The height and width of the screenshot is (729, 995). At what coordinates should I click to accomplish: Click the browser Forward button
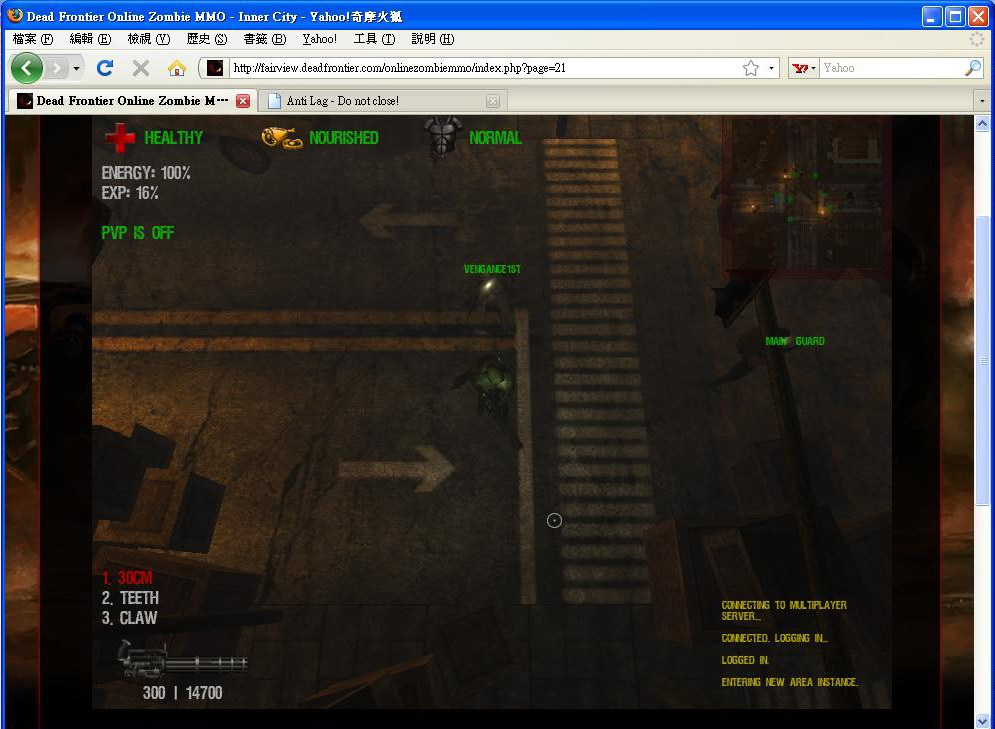pyautogui.click(x=57, y=68)
